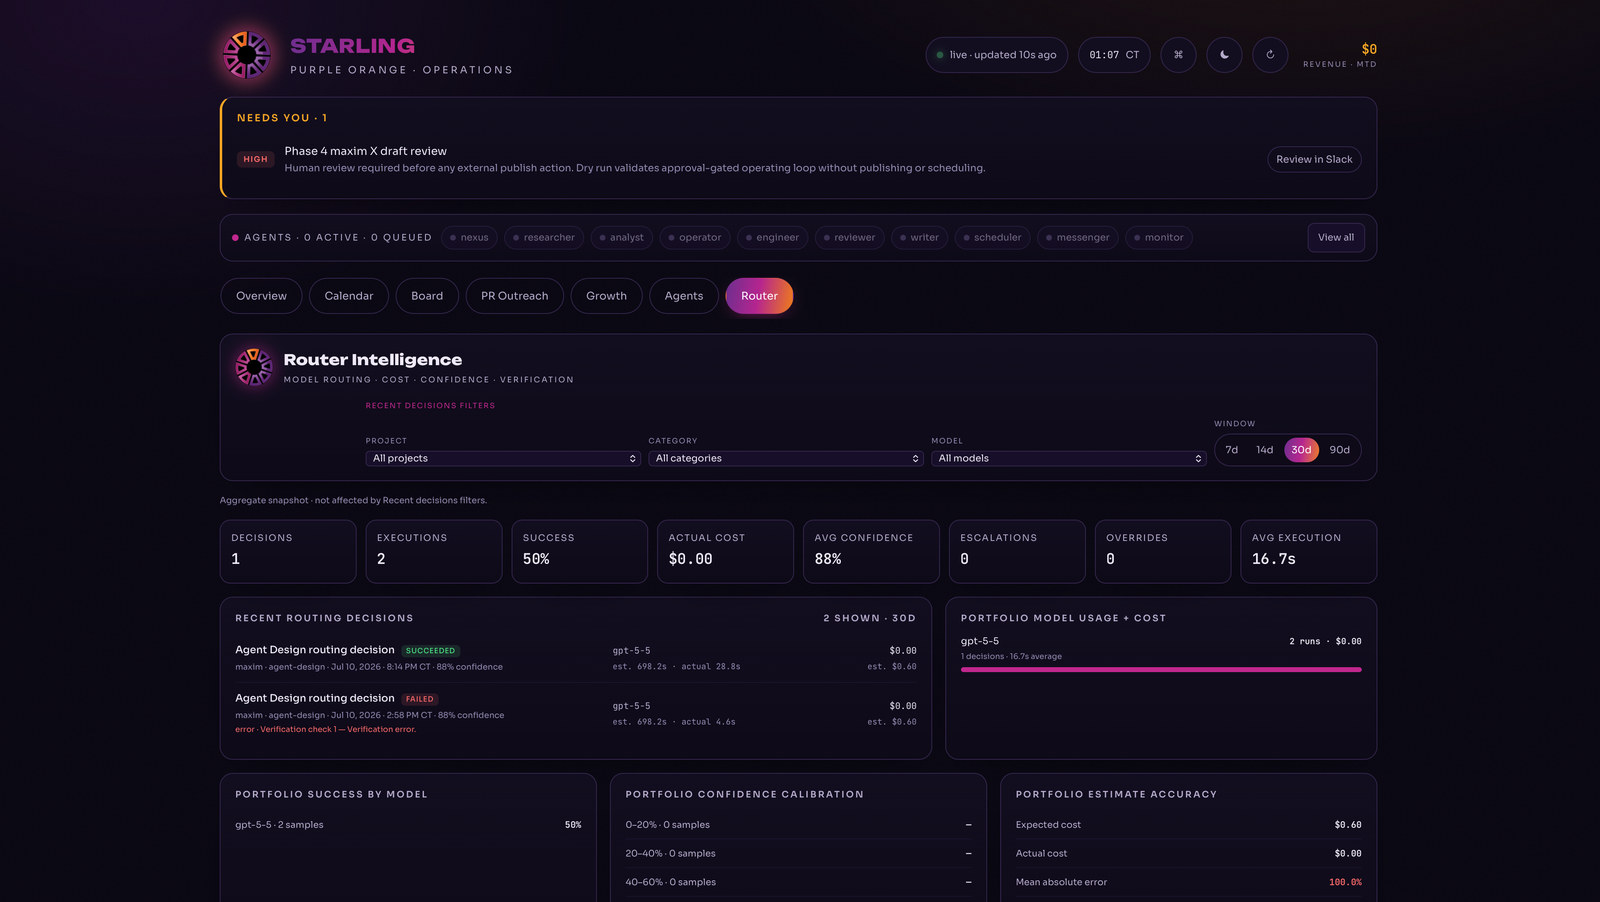1600x902 pixels.
Task: Click the Verification check 1 error text
Action: pos(326,729)
